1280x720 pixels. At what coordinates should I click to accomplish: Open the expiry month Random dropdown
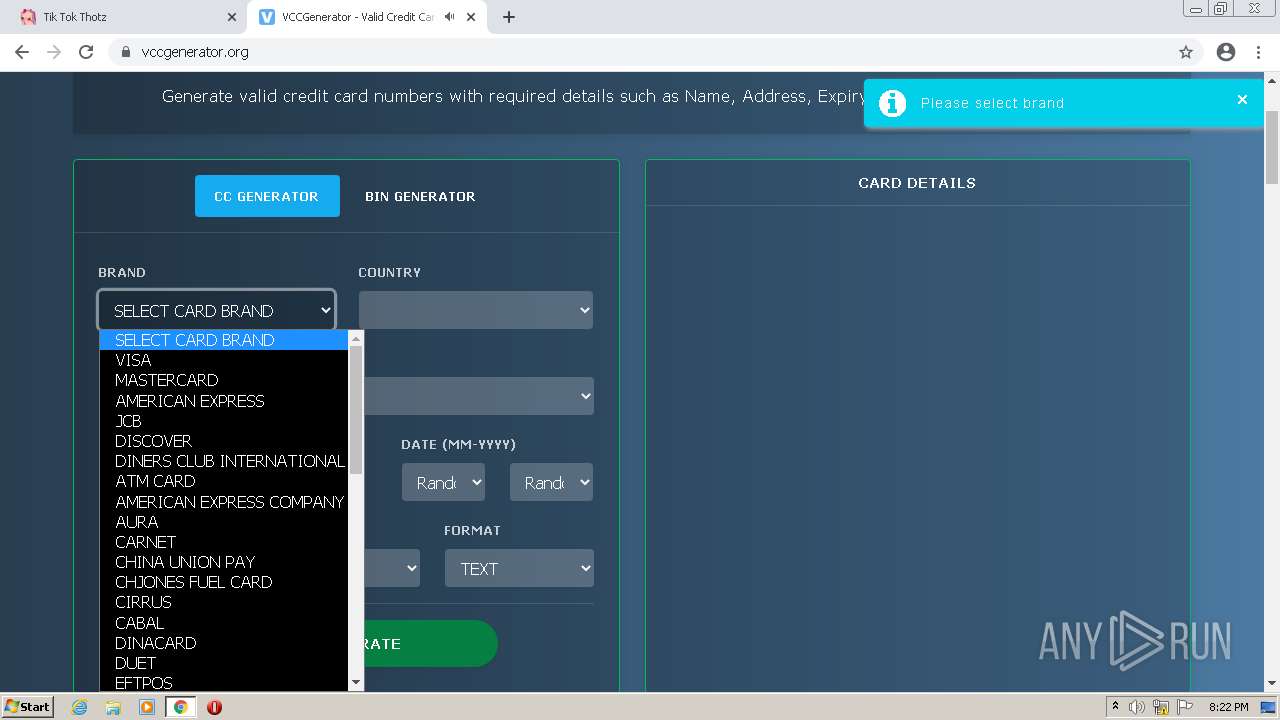[x=443, y=482]
